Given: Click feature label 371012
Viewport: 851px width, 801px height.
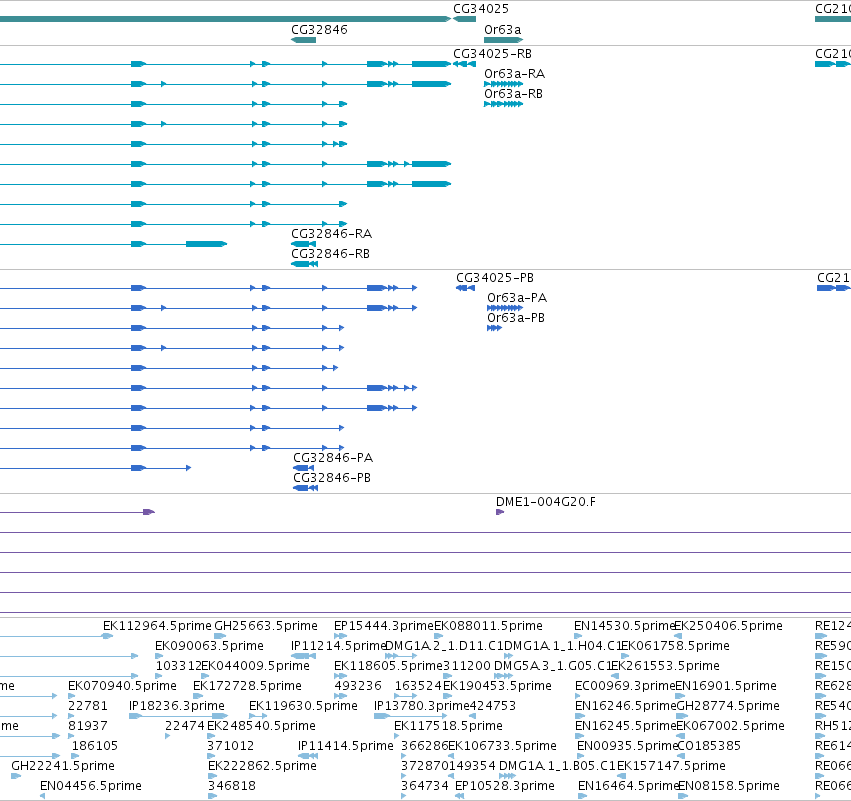Looking at the screenshot, I should pos(230,746).
